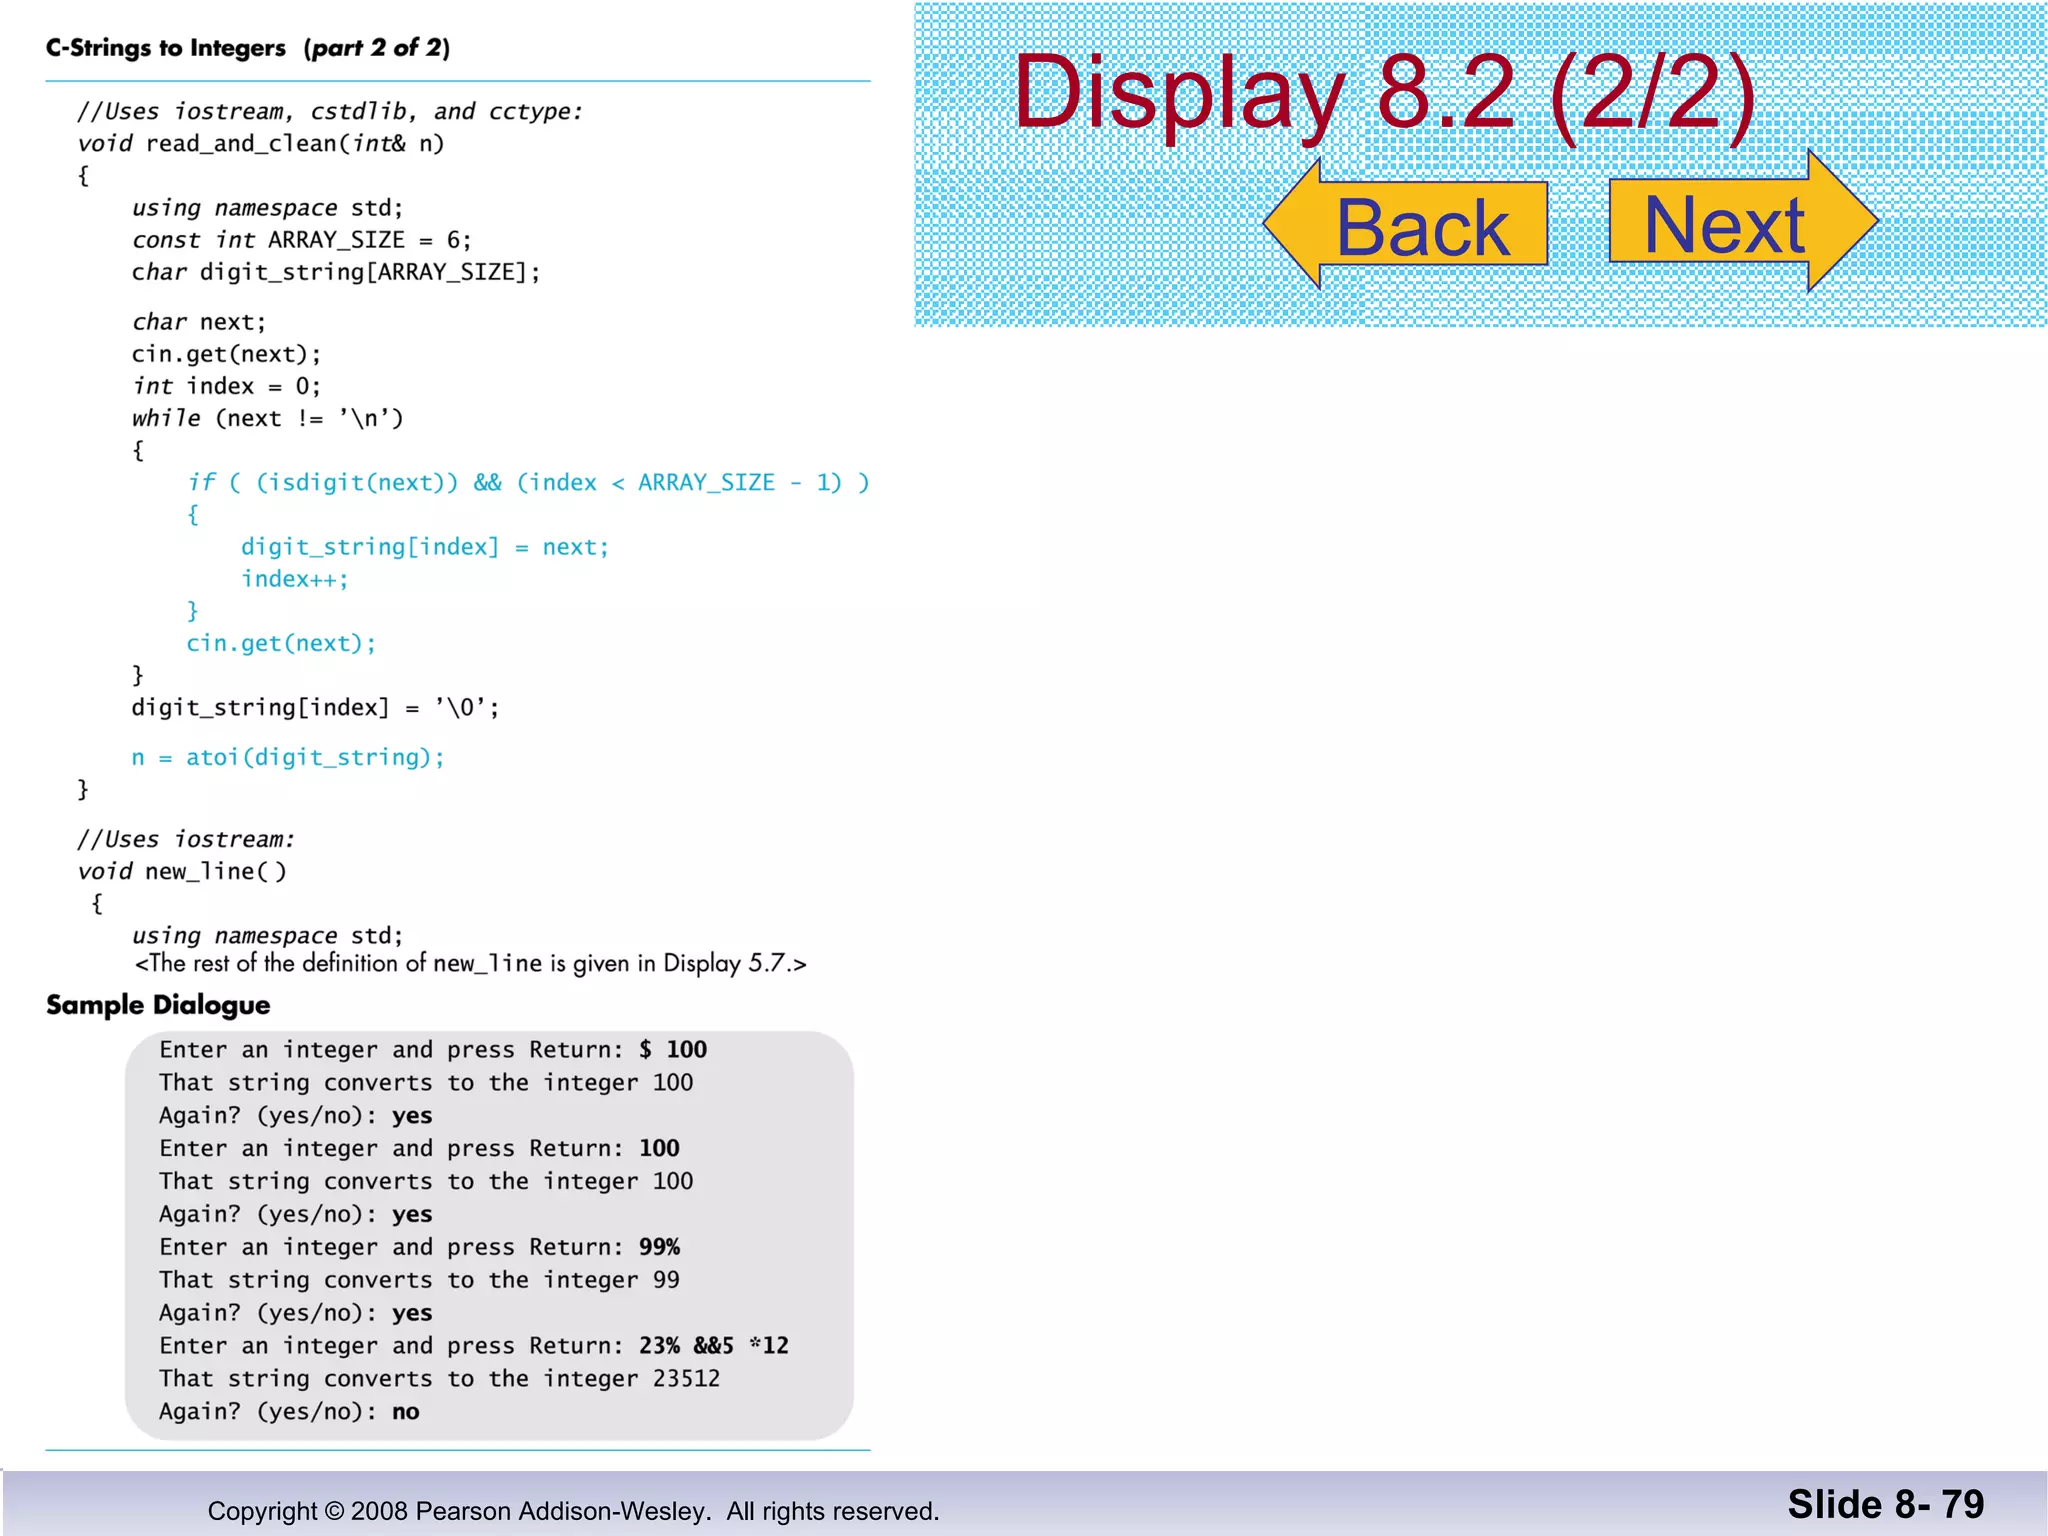Click 'const int ARRAY_SIZE = 6;' line
Viewport: 2048px width, 1536px height.
tap(301, 240)
